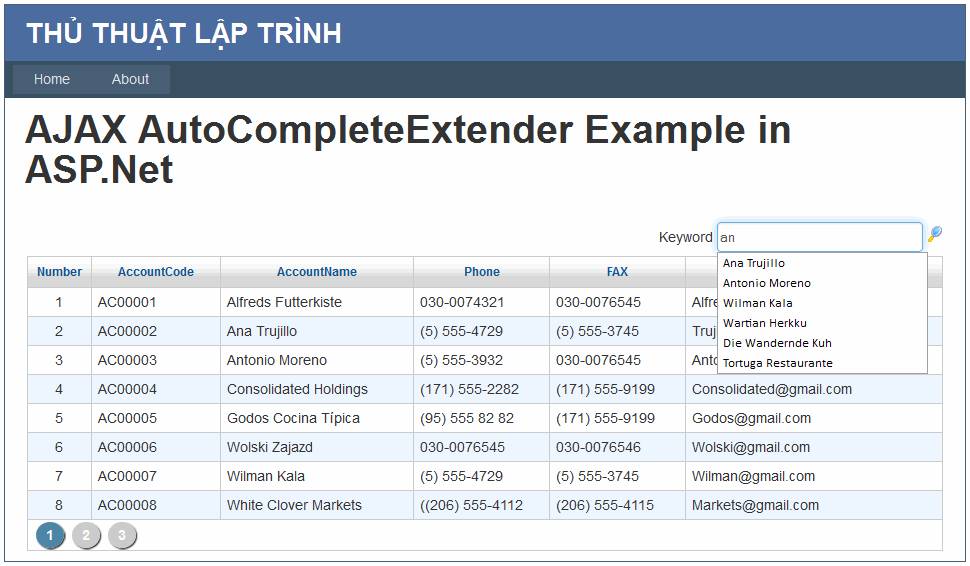Click the phone cell (95) 555 82 82
Screen dimensions: 970x566
tap(481, 418)
